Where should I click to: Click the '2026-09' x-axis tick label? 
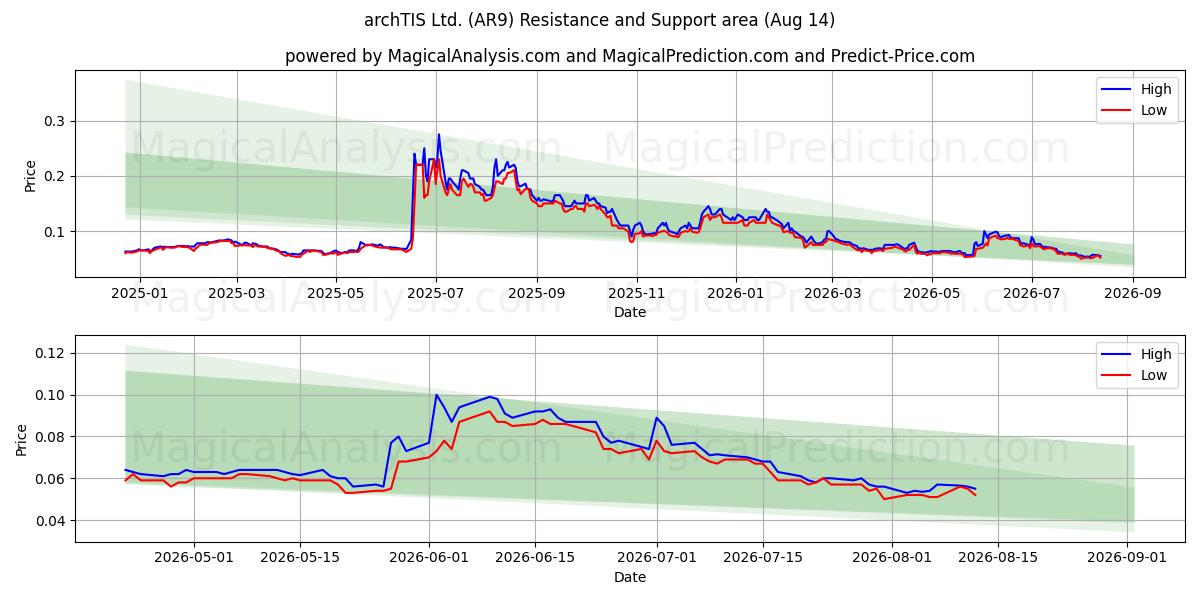(1132, 293)
